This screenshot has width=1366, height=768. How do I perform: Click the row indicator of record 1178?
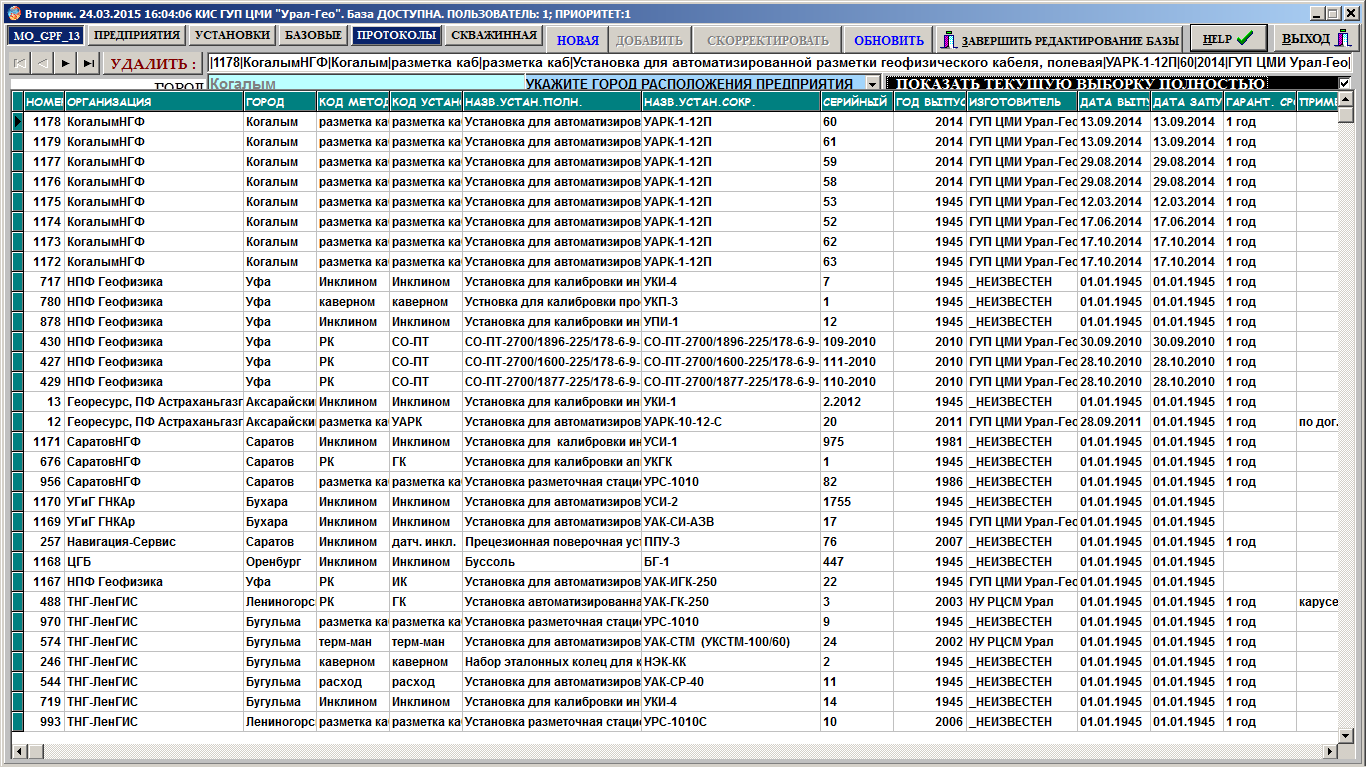pyautogui.click(x=18, y=121)
